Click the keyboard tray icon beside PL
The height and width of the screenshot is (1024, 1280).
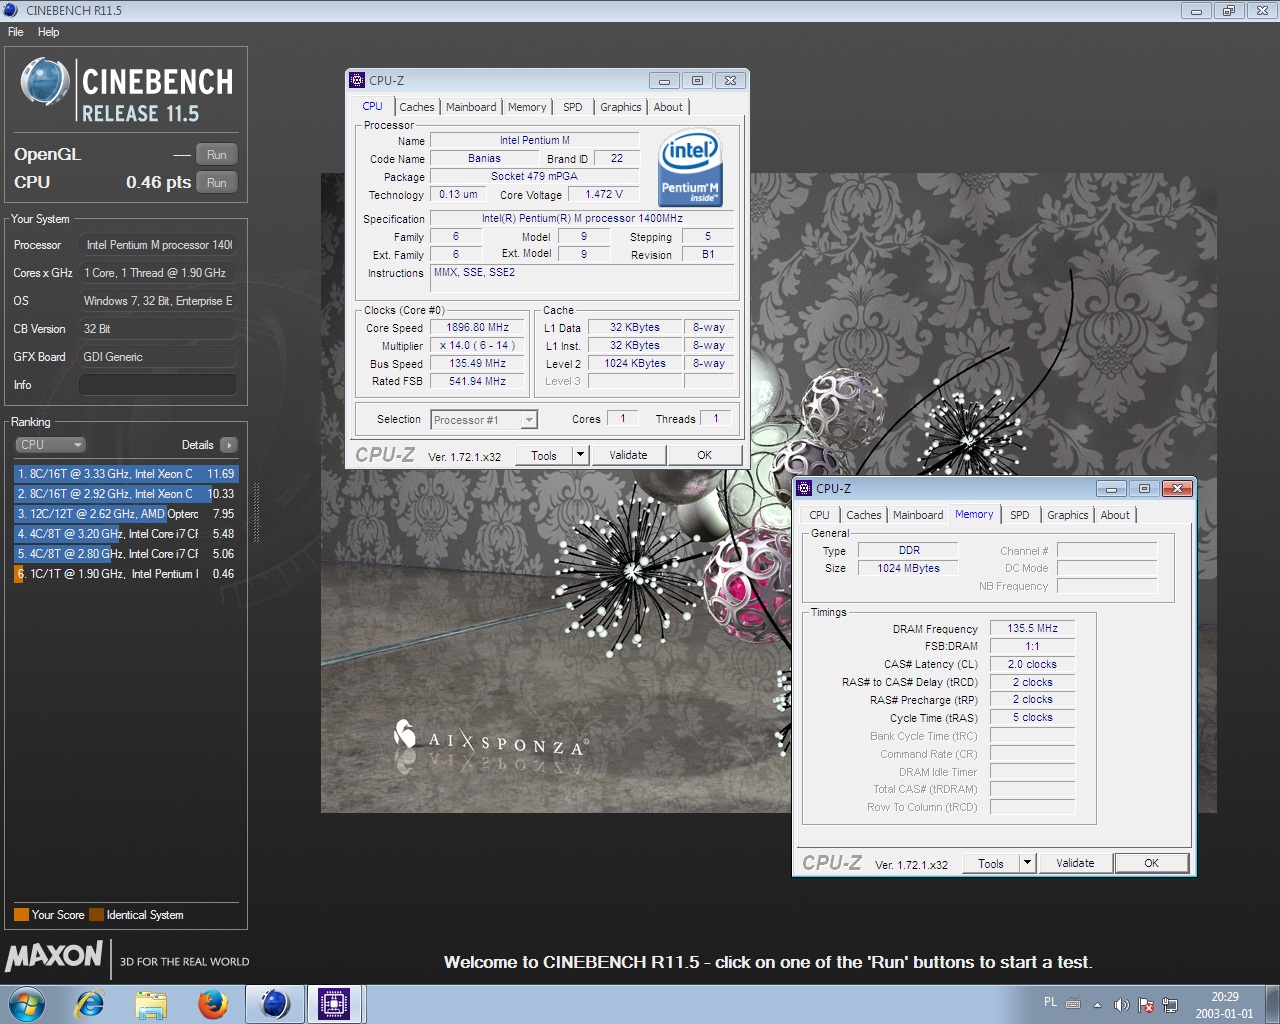coord(1073,1003)
